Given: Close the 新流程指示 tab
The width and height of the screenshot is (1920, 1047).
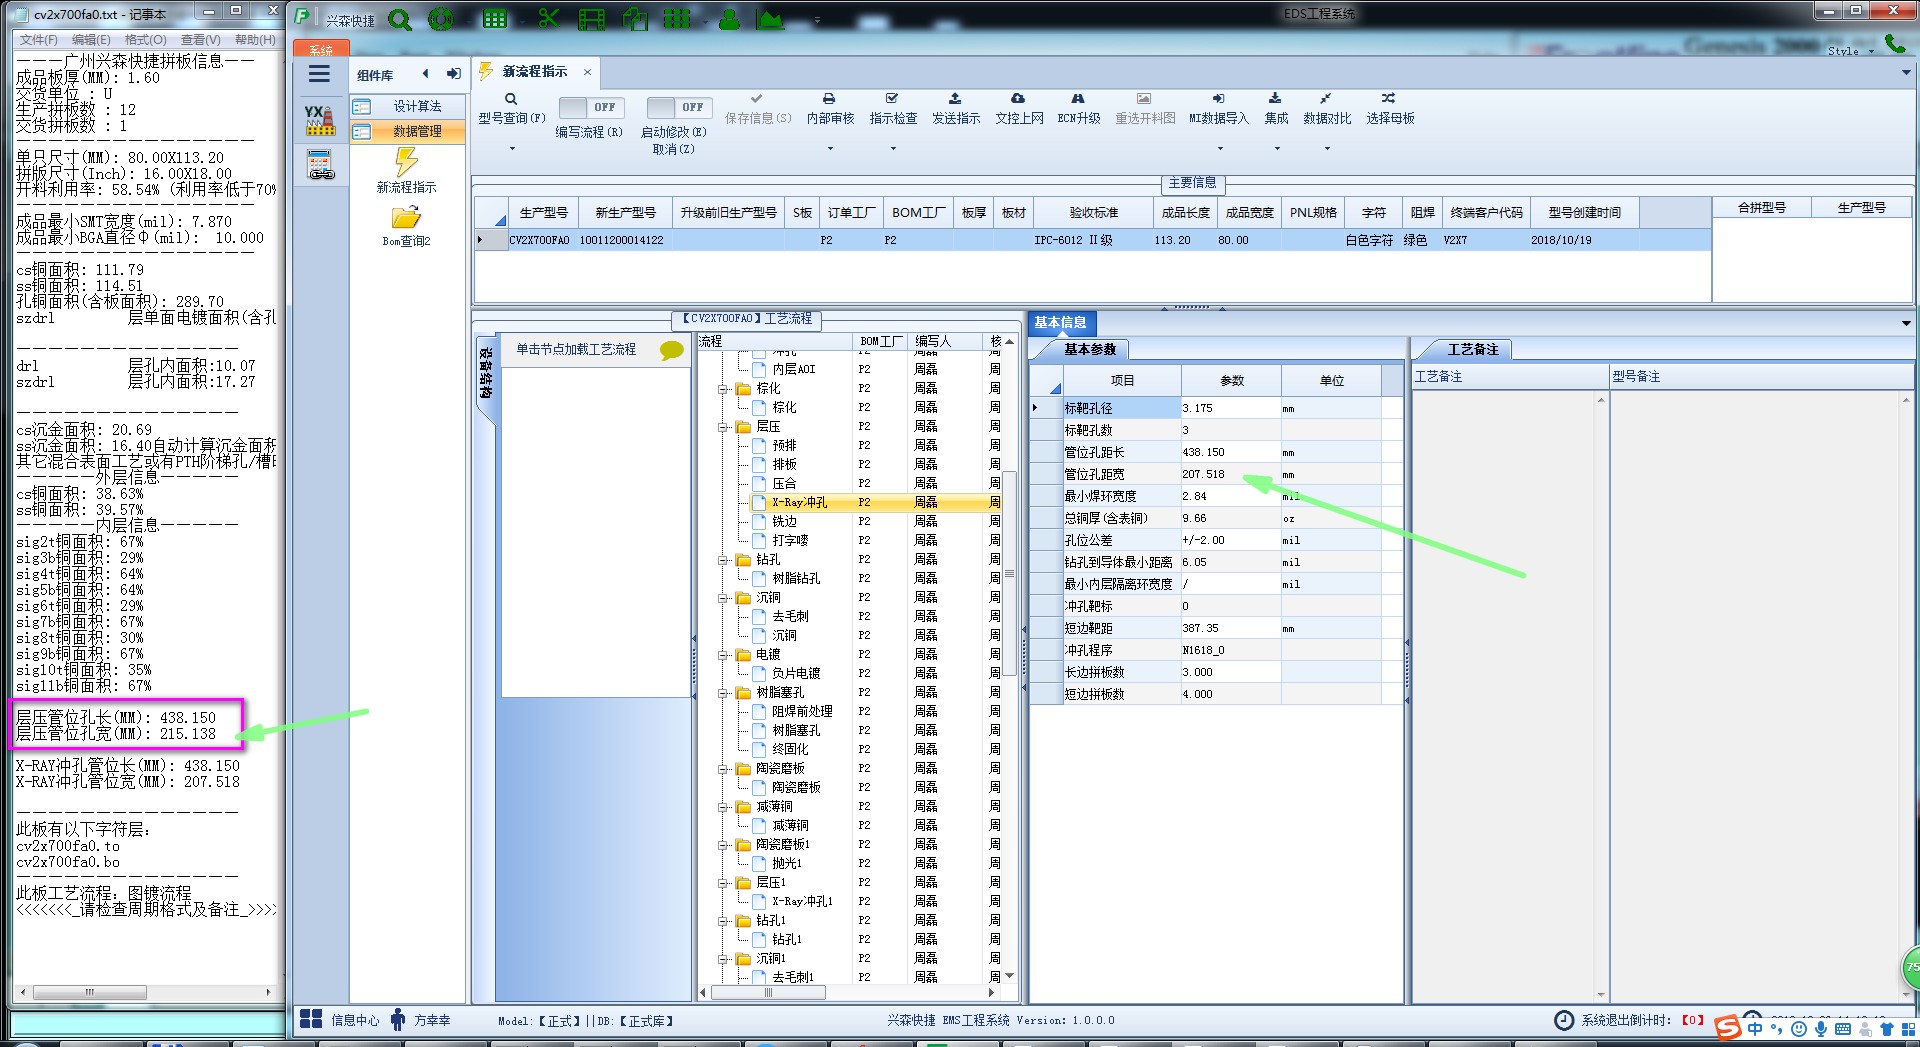Looking at the screenshot, I should (x=587, y=72).
